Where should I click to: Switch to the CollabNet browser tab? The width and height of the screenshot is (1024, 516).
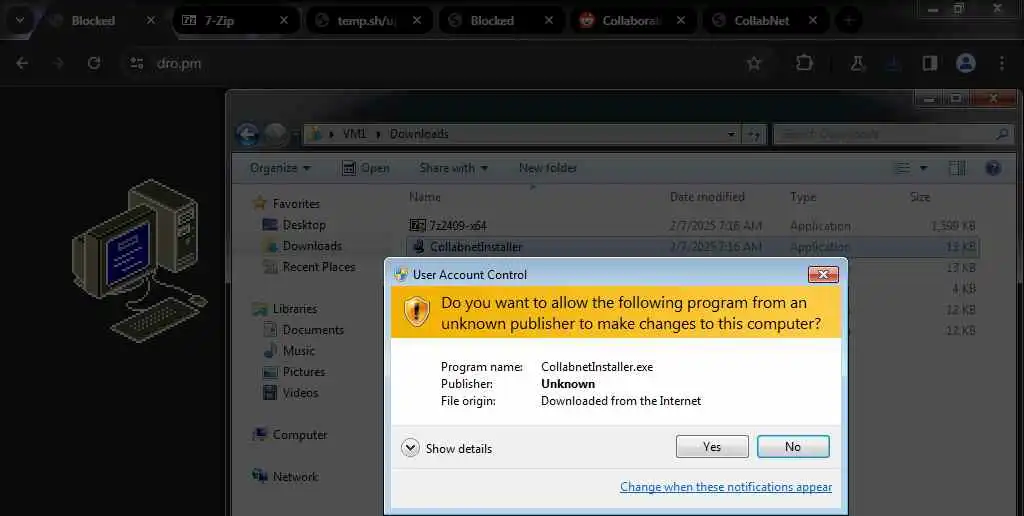pyautogui.click(x=764, y=20)
